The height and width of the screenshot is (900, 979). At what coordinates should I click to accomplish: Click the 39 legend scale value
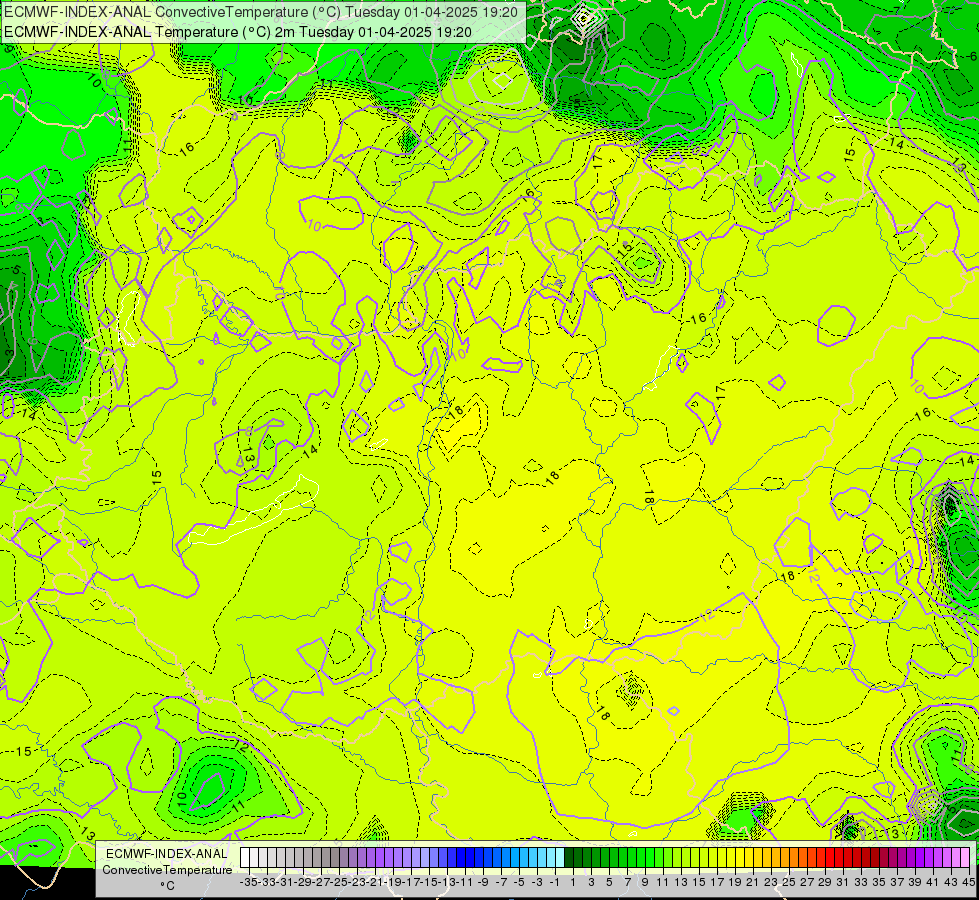(915, 882)
